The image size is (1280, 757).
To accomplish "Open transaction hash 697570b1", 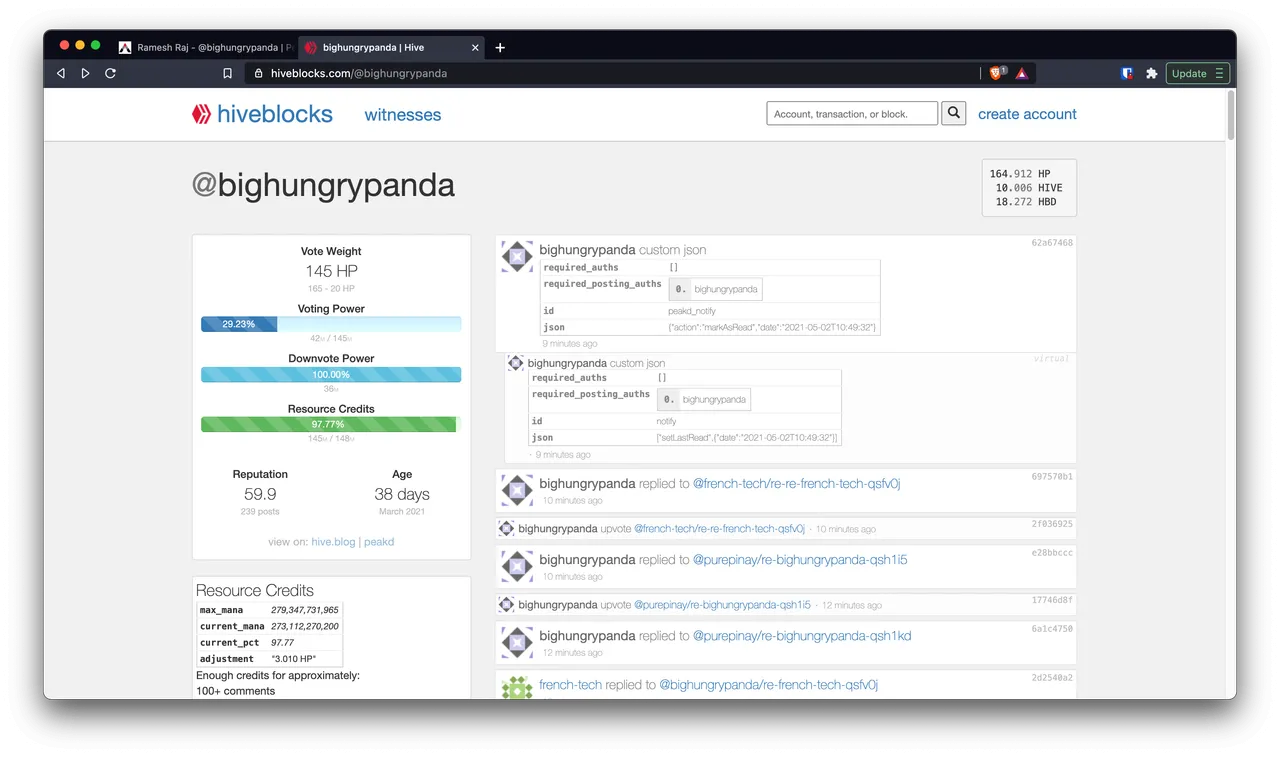I will pyautogui.click(x=1052, y=477).
